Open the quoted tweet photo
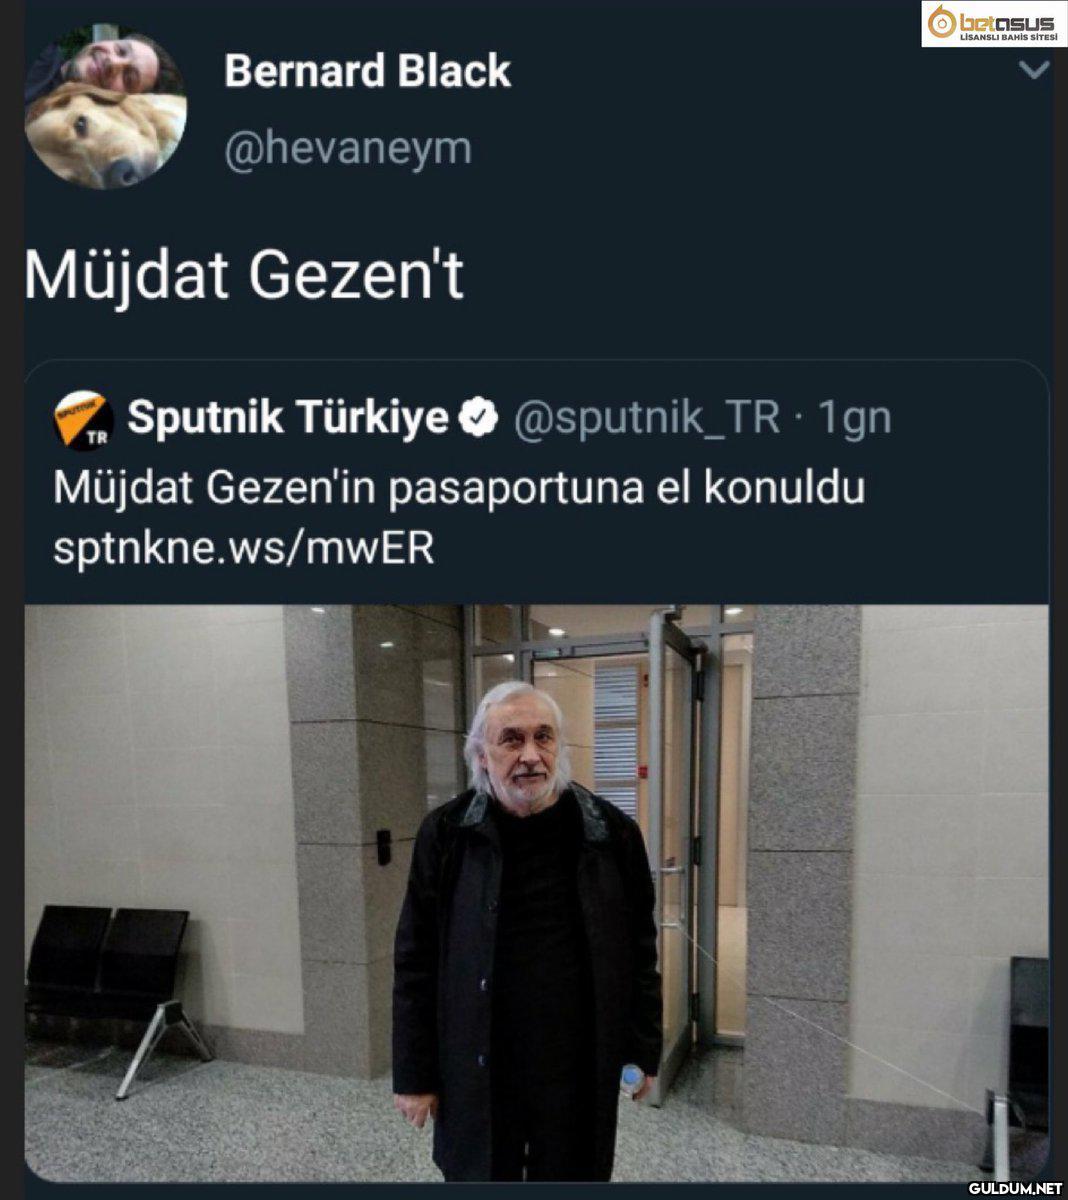The height and width of the screenshot is (1200, 1068). (x=536, y=892)
